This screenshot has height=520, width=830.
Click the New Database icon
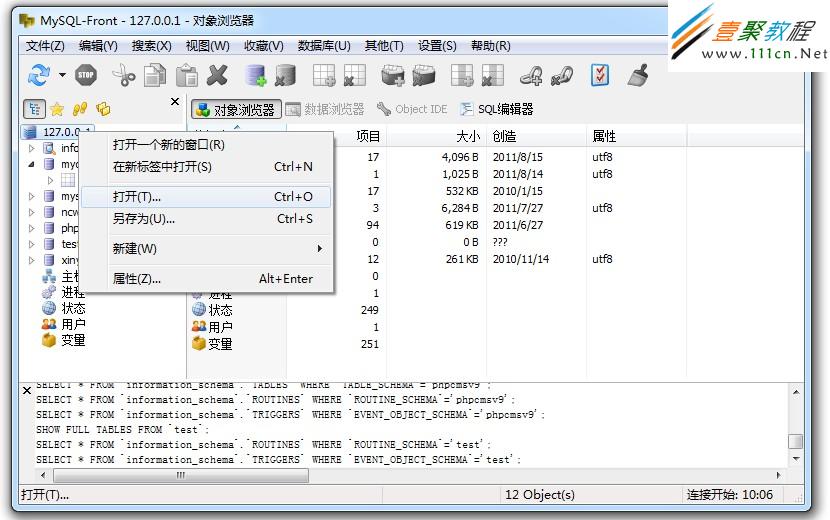point(256,75)
